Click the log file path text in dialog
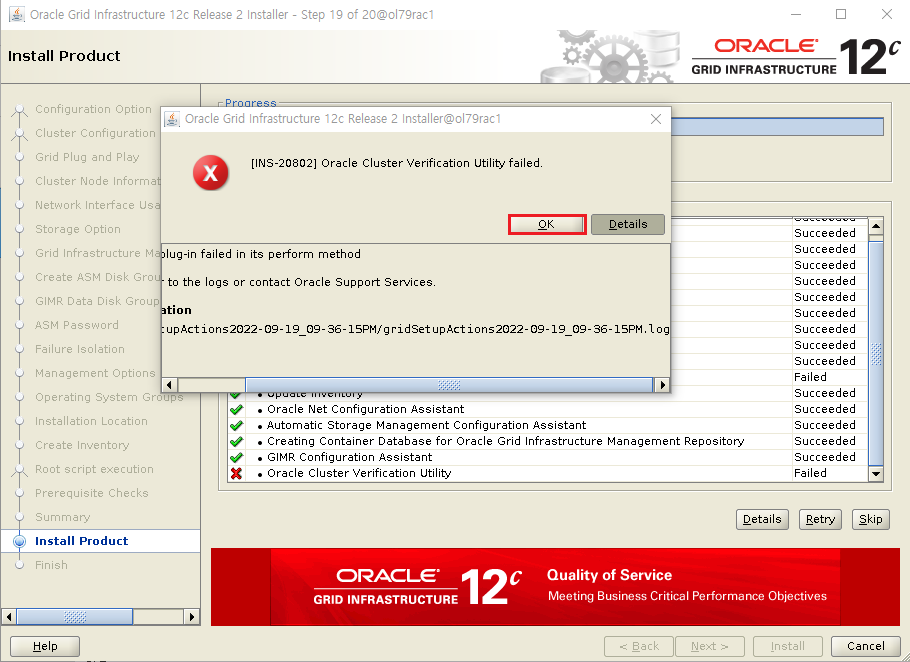The height and width of the screenshot is (662, 910). [416, 329]
